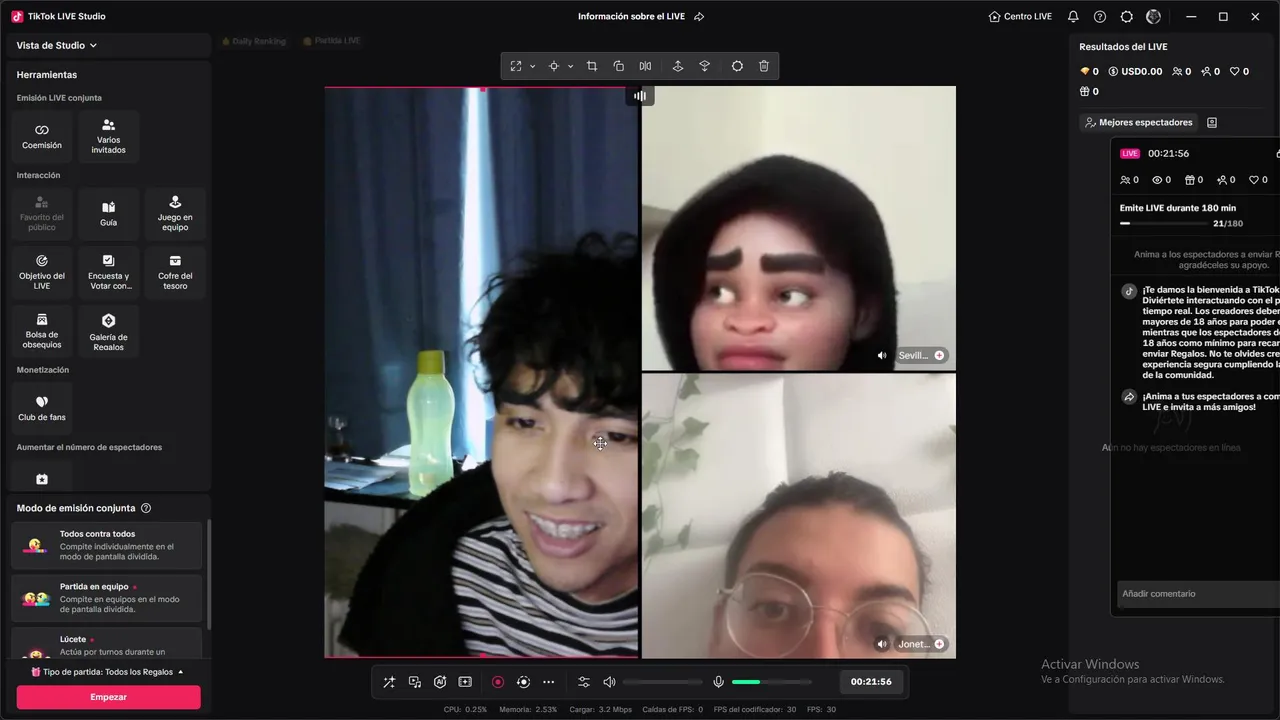The image size is (1280, 720).
Task: Switch to Daily Ranking tab
Action: pos(253,41)
